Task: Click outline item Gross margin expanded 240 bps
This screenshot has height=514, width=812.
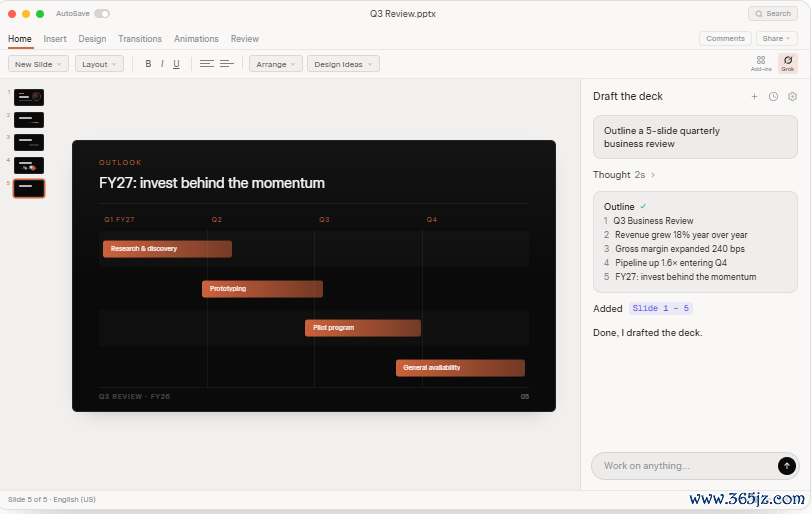Action: (x=680, y=249)
